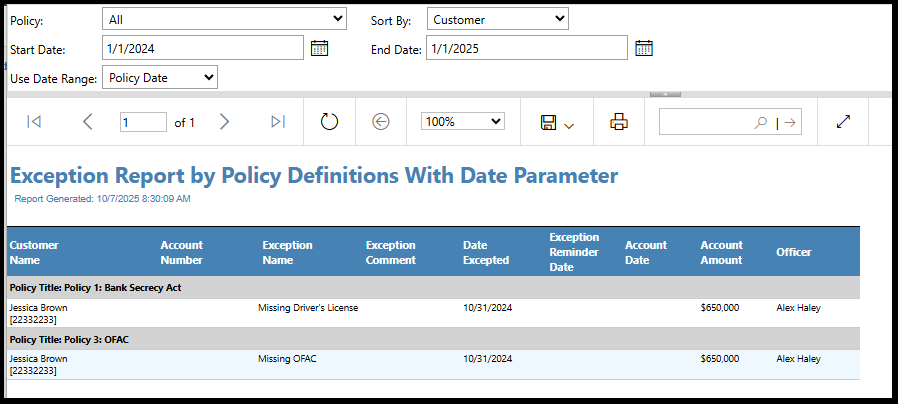
Task: Open the zoom level dropdown
Action: point(462,122)
